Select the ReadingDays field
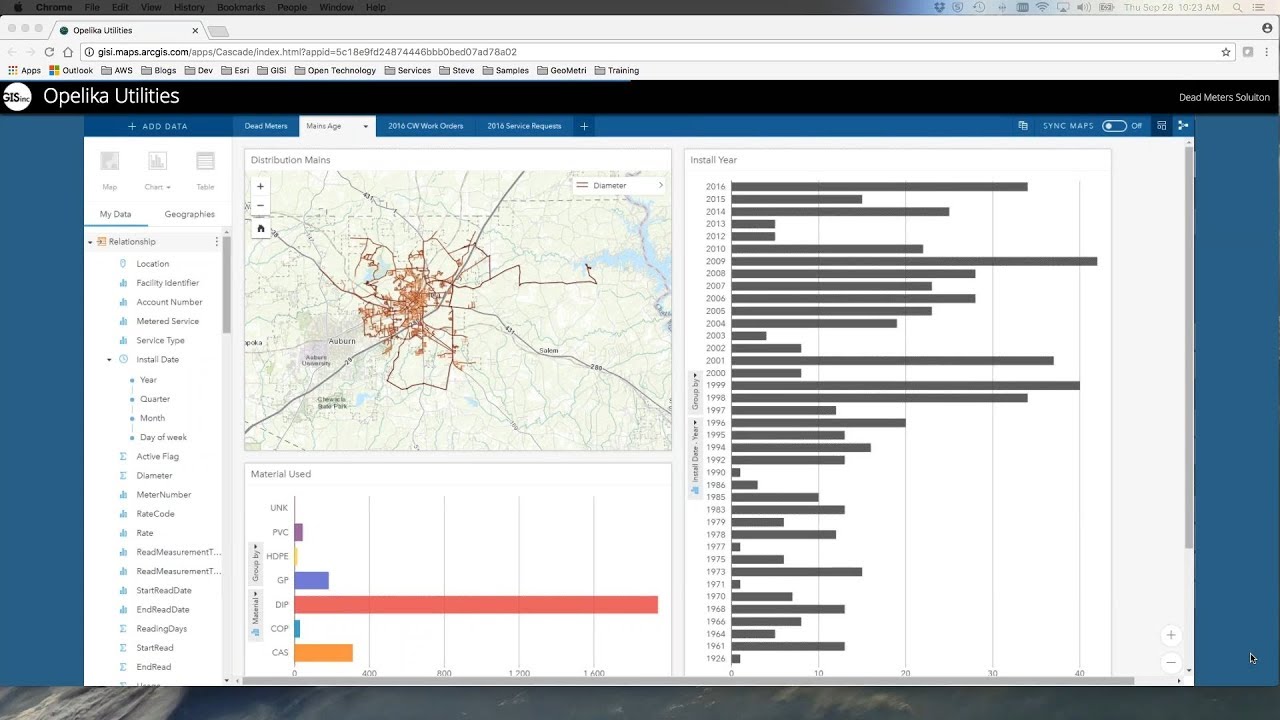This screenshot has height=720, width=1280. [161, 628]
